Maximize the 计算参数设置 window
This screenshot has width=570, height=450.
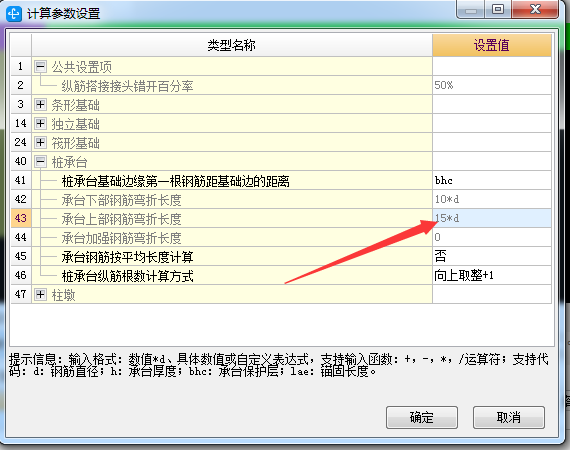498,9
